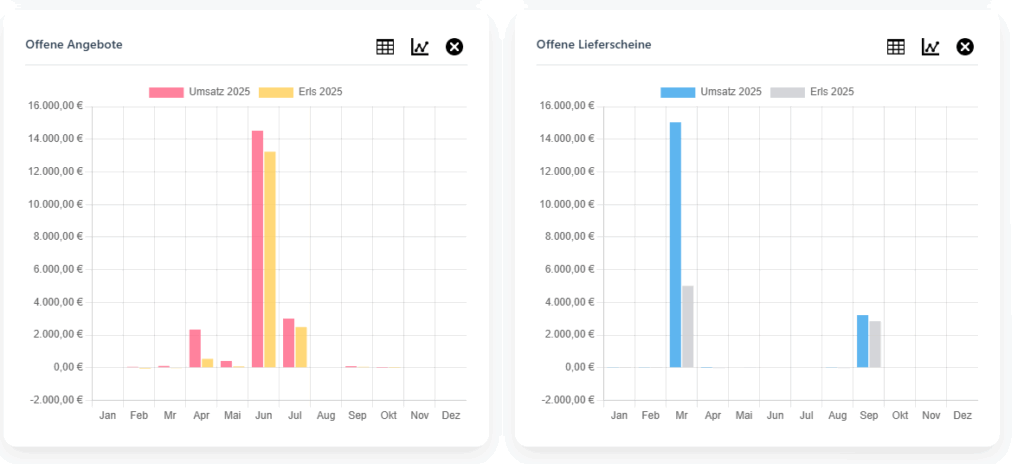Select blue Umsatz bar for September
Screen dimensions: 1024x464
click(x=862, y=341)
